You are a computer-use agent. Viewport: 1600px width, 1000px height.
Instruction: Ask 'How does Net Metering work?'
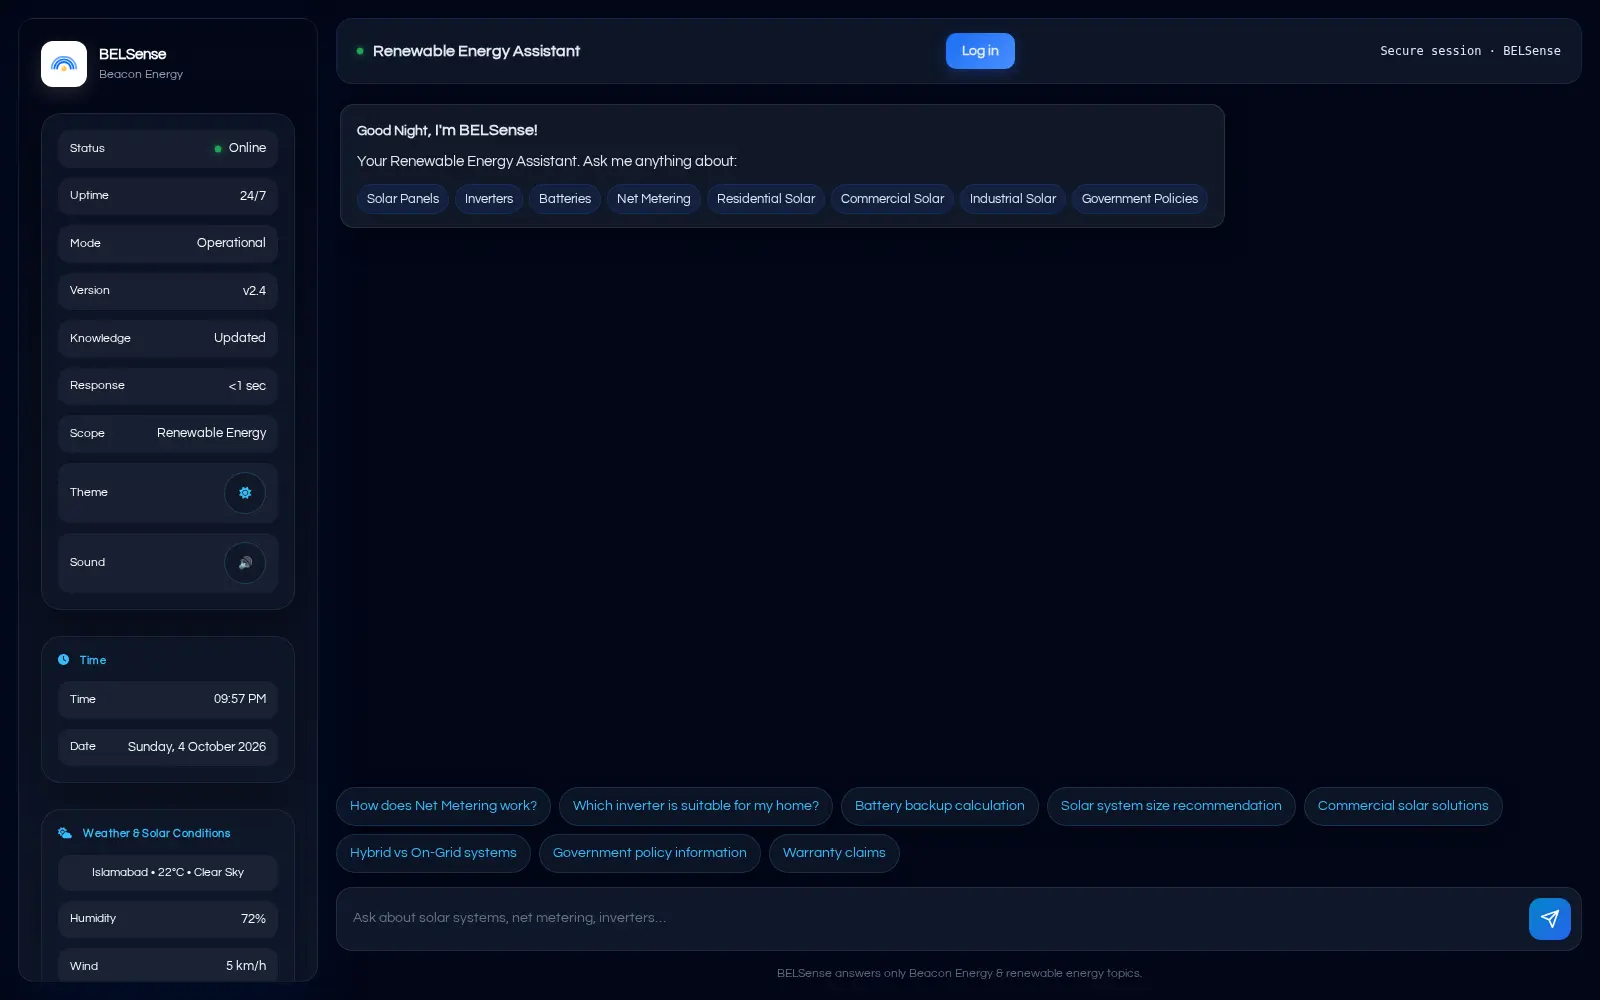(x=443, y=806)
